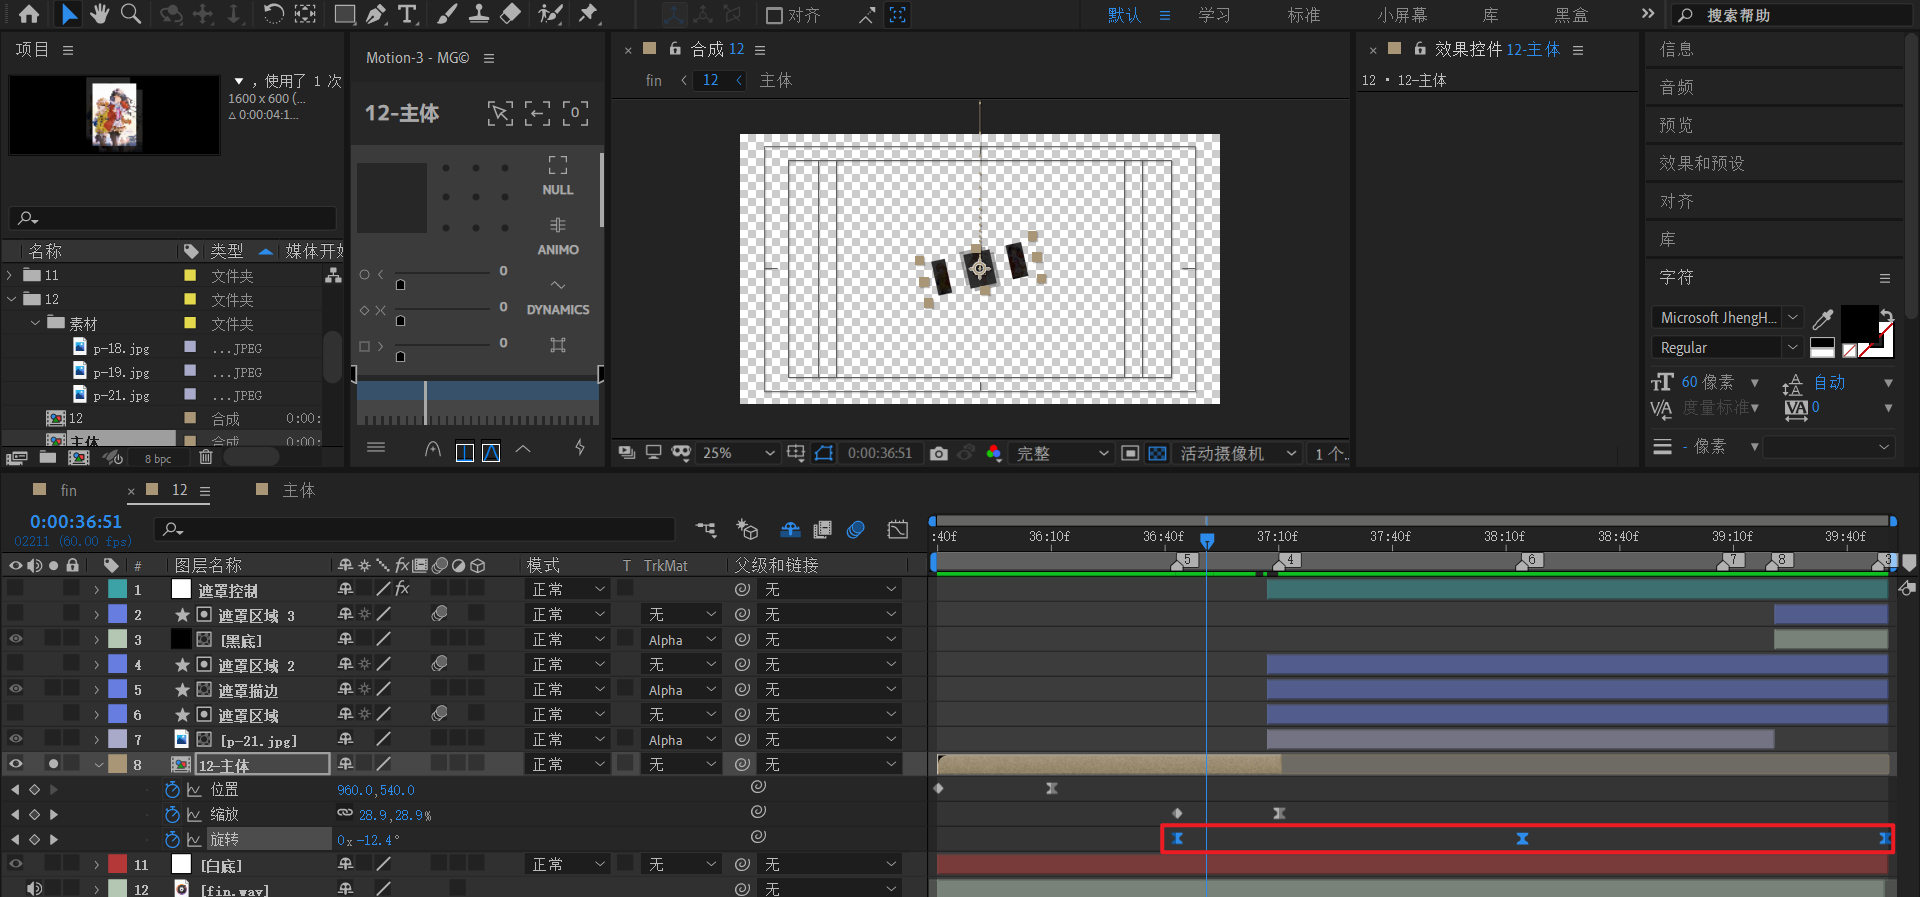Image resolution: width=1920 pixels, height=897 pixels.
Task: Open the graph editor icon
Action: pyautogui.click(x=898, y=529)
